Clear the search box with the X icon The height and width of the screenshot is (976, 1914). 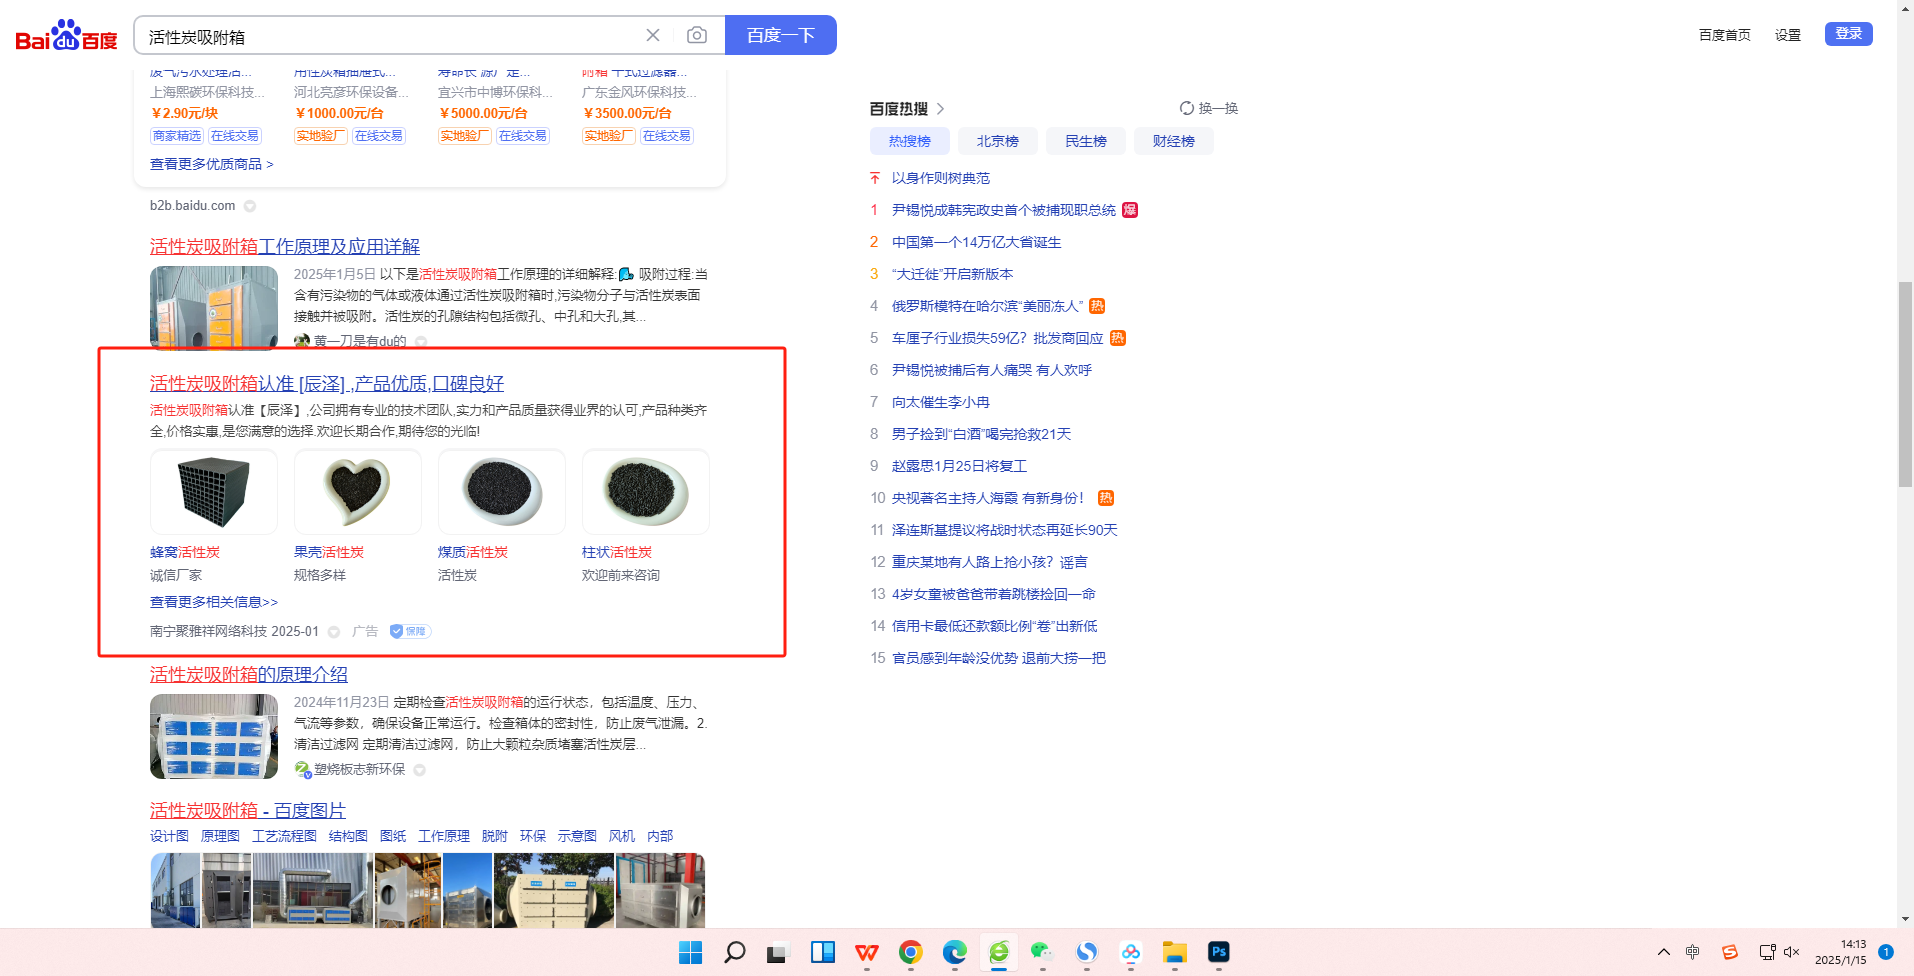[653, 36]
